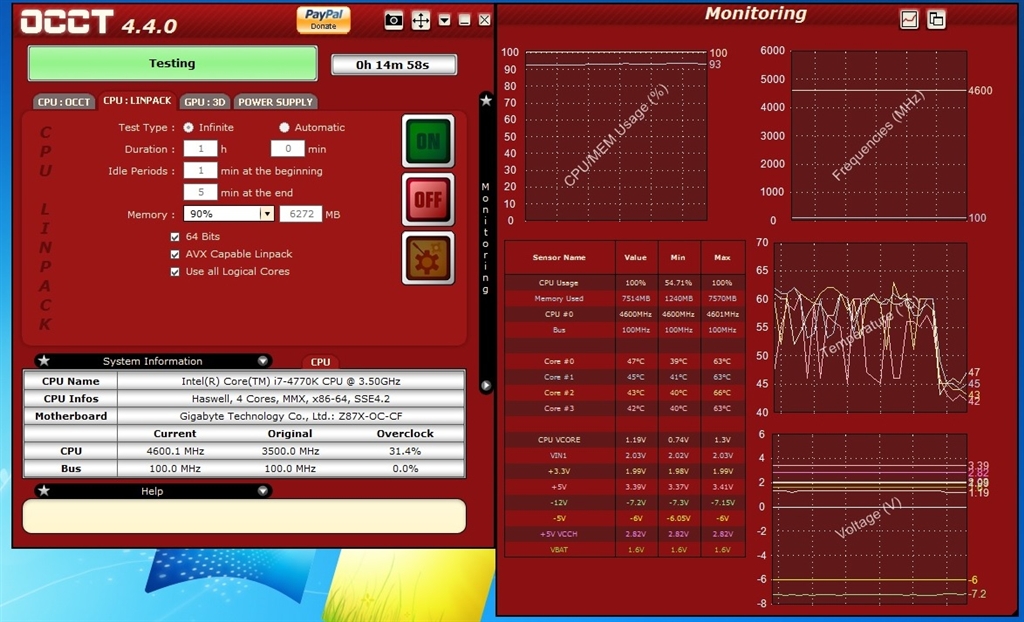The image size is (1024, 622).
Task: Click the arrow button on Monitoring strip
Action: click(x=486, y=385)
